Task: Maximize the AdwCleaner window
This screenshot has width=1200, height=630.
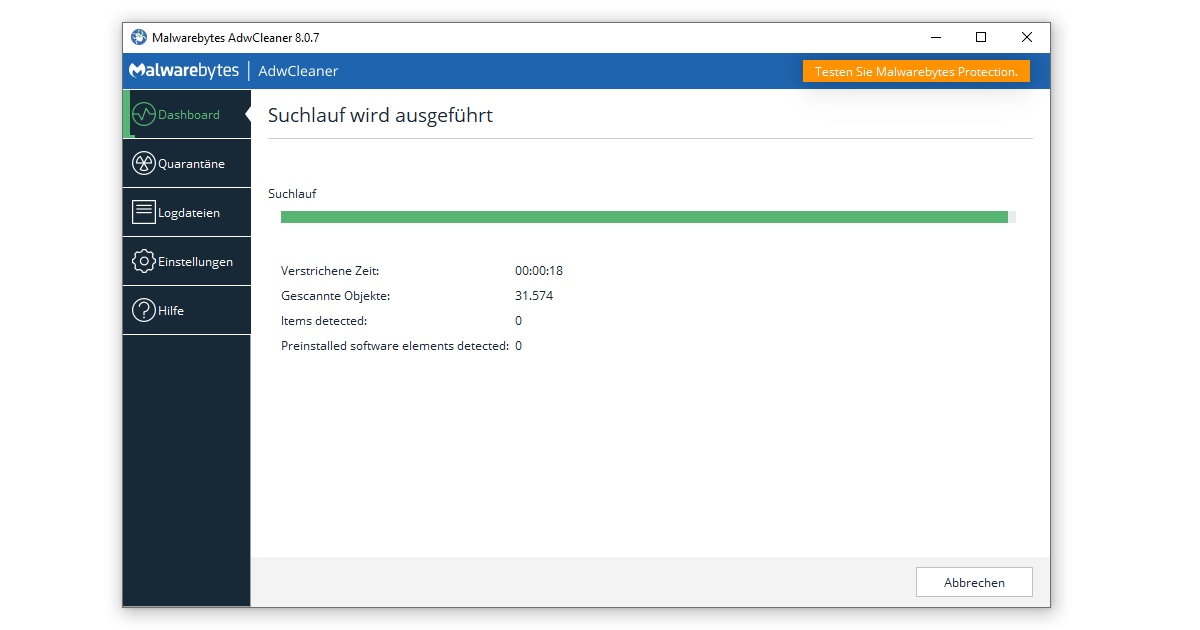Action: tap(981, 38)
